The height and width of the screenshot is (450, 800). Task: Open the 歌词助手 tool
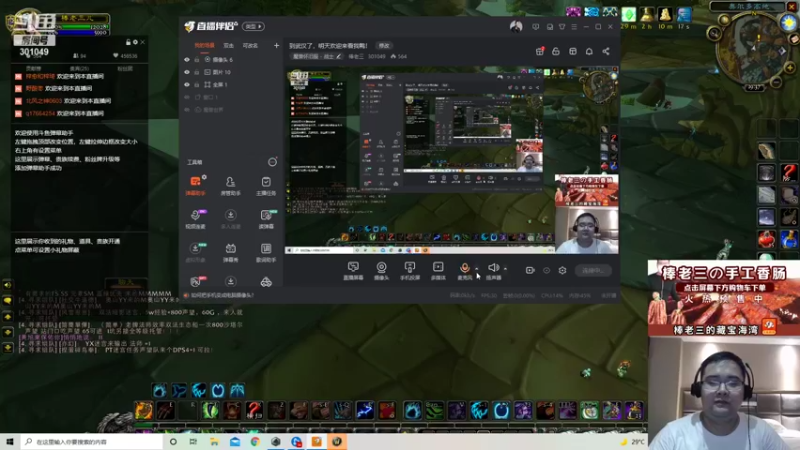tap(266, 252)
